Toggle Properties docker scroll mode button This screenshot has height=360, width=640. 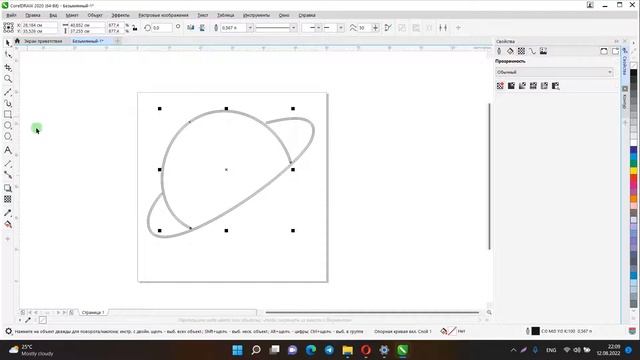604,51
